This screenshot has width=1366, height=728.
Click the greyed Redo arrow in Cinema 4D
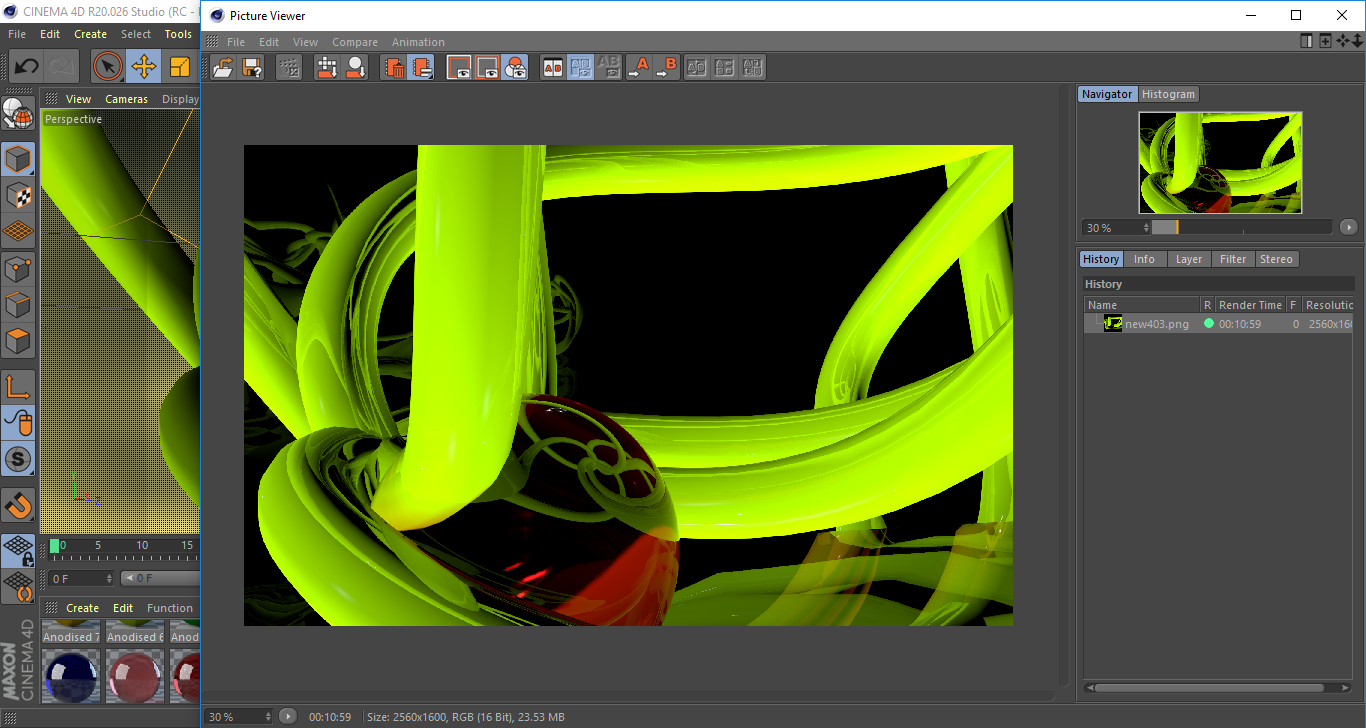point(62,67)
